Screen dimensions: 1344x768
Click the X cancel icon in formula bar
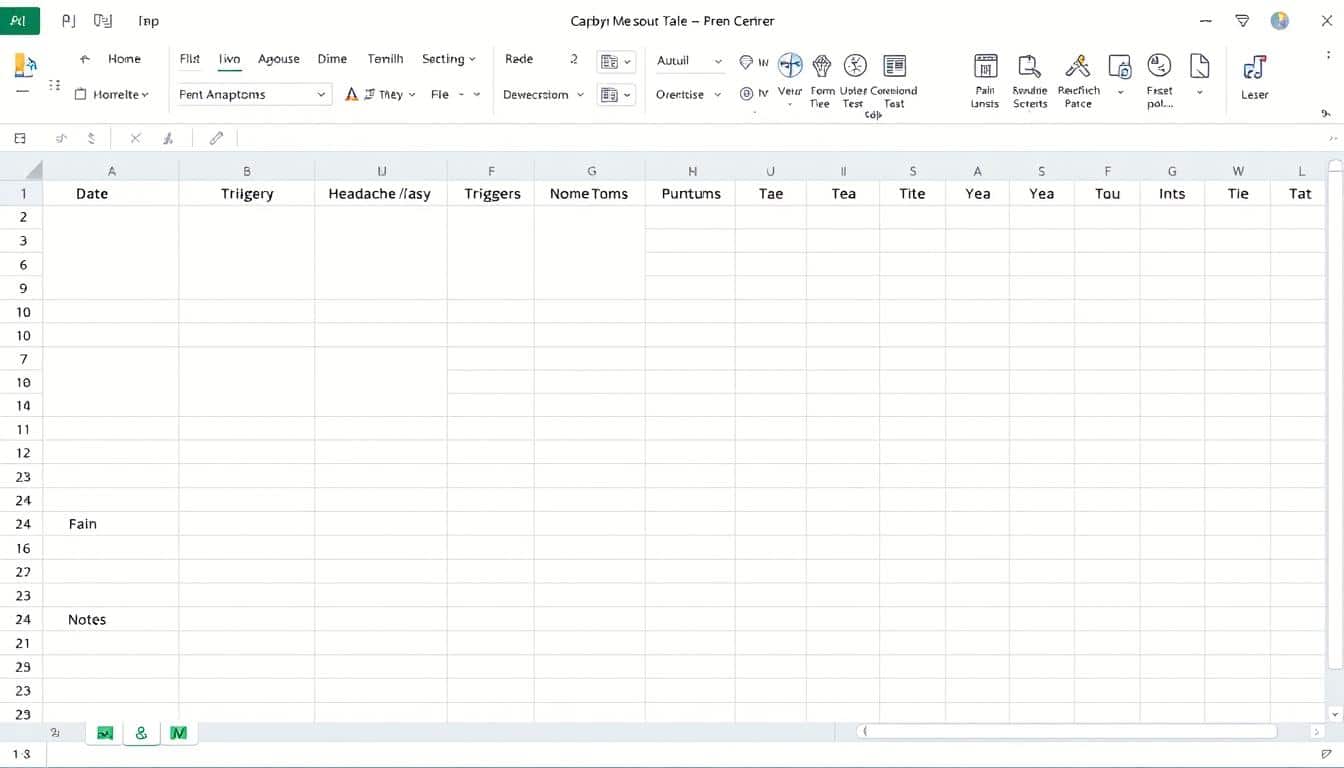135,139
